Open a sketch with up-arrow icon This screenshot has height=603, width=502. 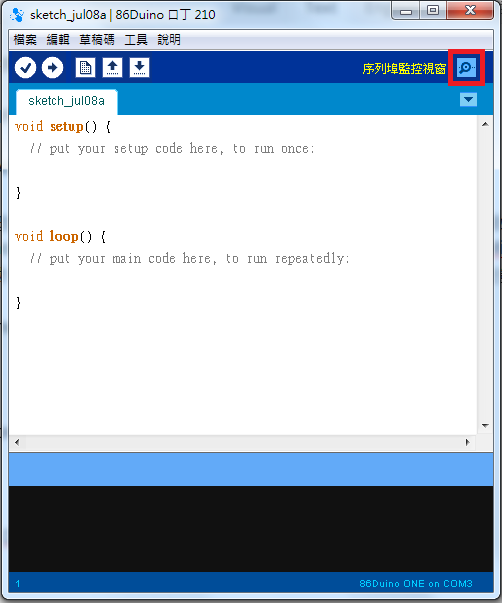click(112, 68)
